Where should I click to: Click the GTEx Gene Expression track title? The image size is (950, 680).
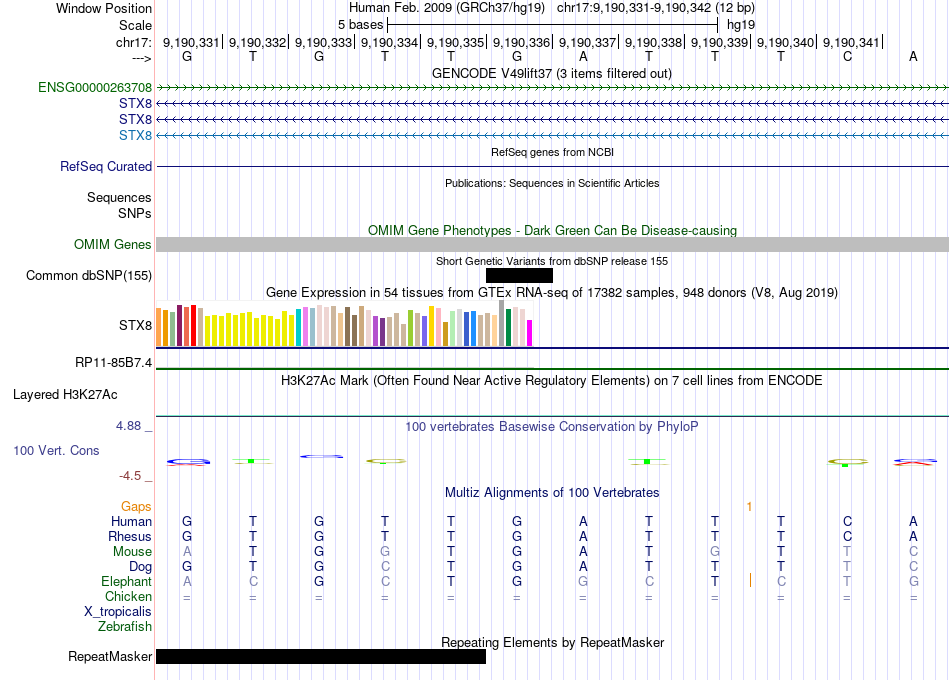point(552,293)
